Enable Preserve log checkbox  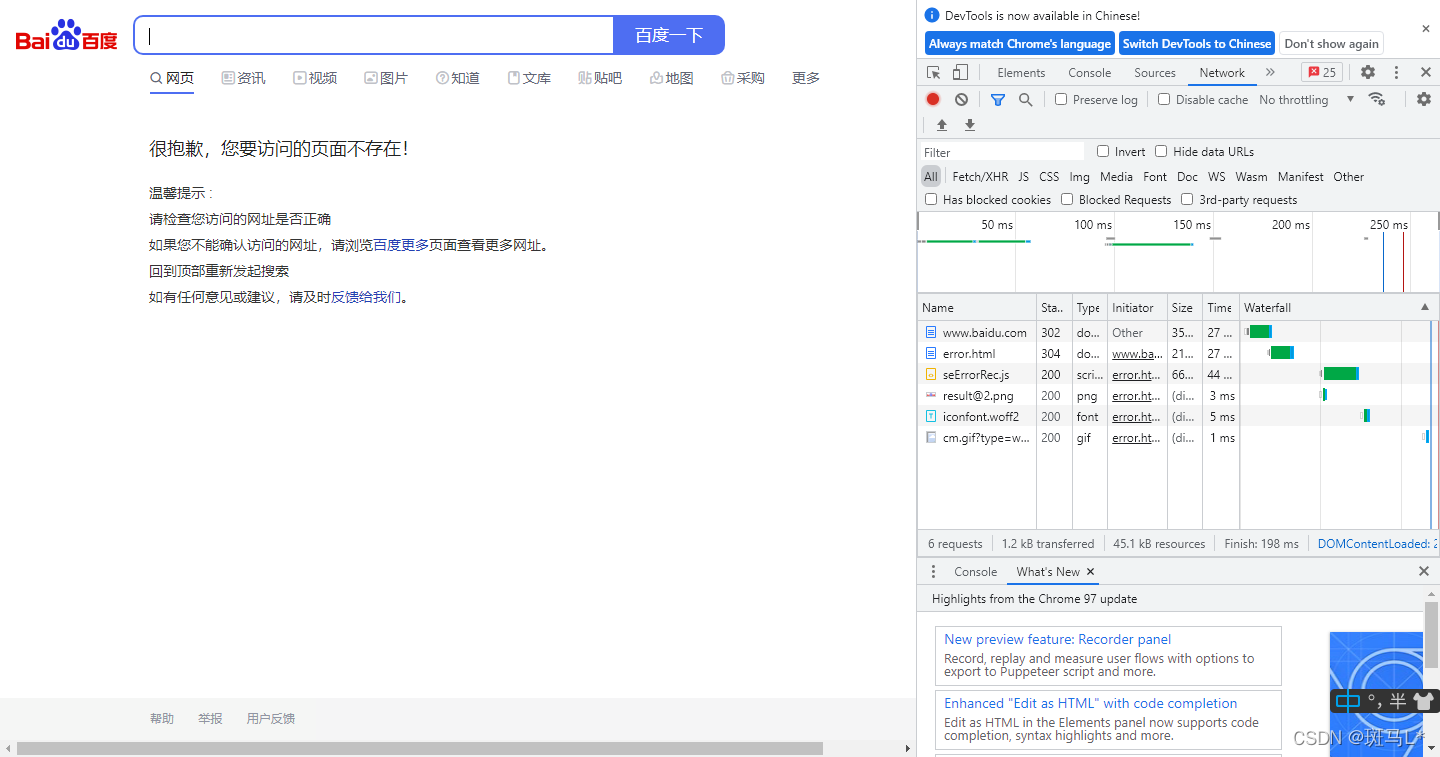coord(1061,99)
